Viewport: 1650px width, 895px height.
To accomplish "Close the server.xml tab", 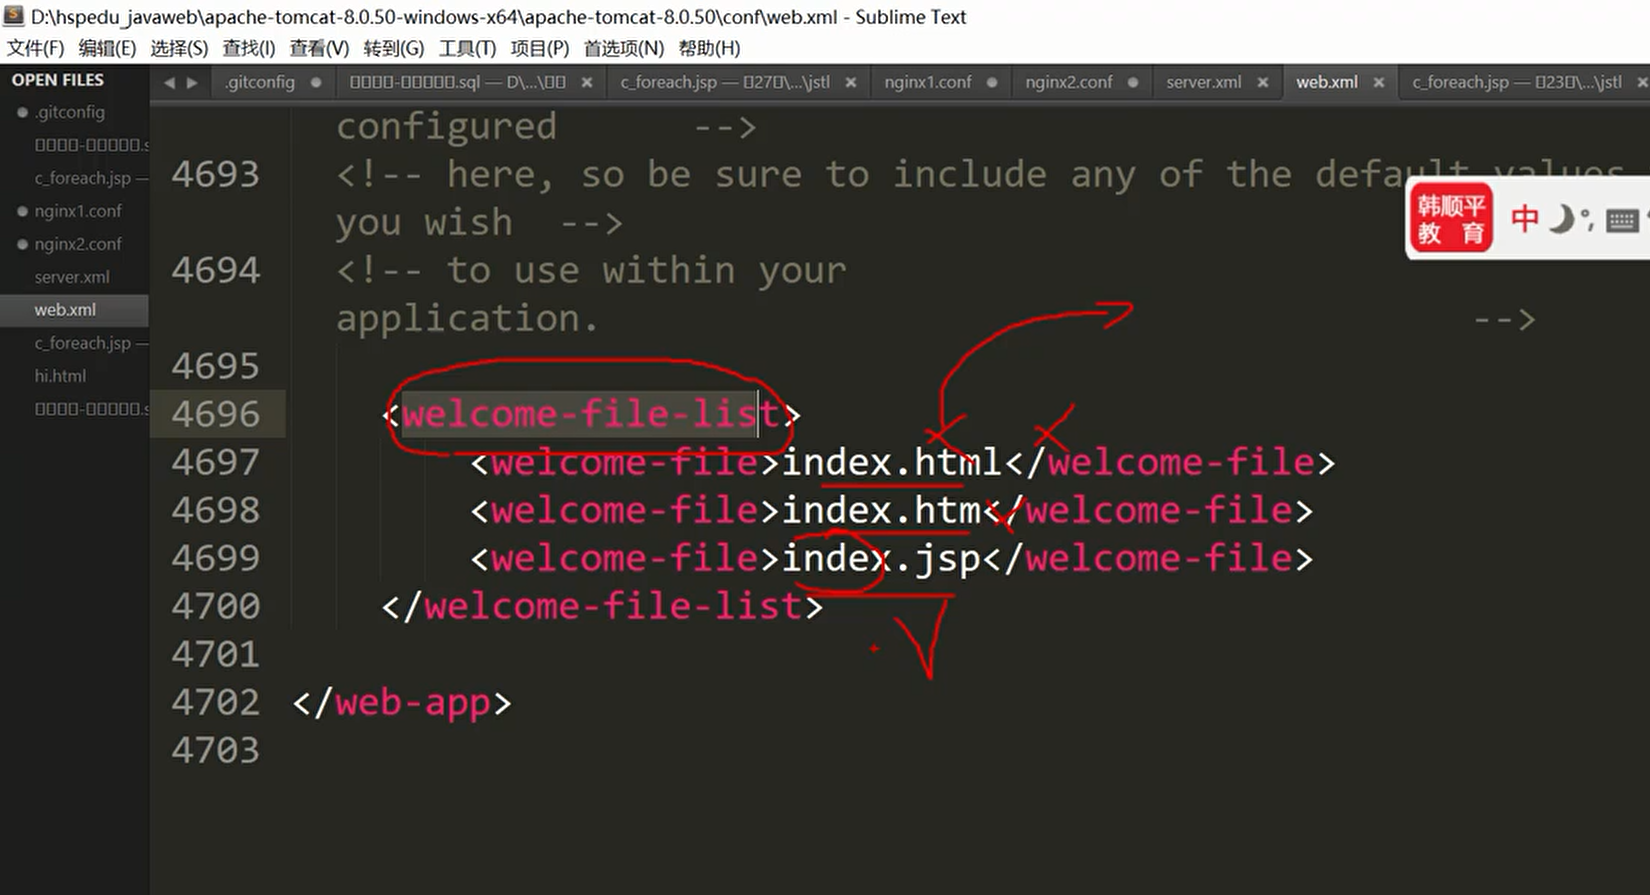I will click(1263, 83).
